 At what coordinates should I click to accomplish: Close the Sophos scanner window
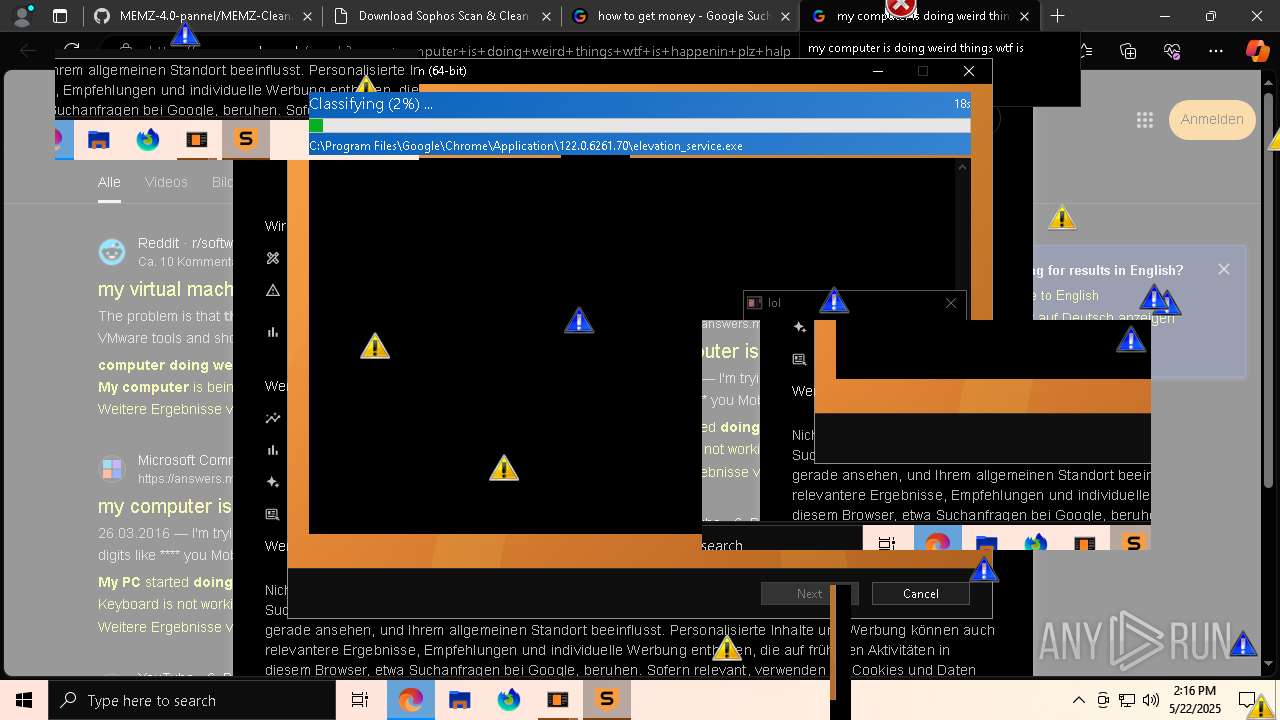(x=968, y=71)
